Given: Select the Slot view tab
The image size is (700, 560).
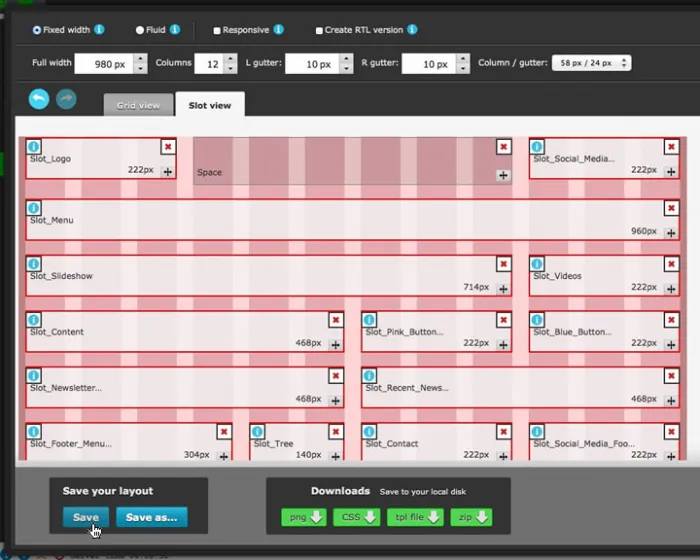Looking at the screenshot, I should click(x=210, y=105).
